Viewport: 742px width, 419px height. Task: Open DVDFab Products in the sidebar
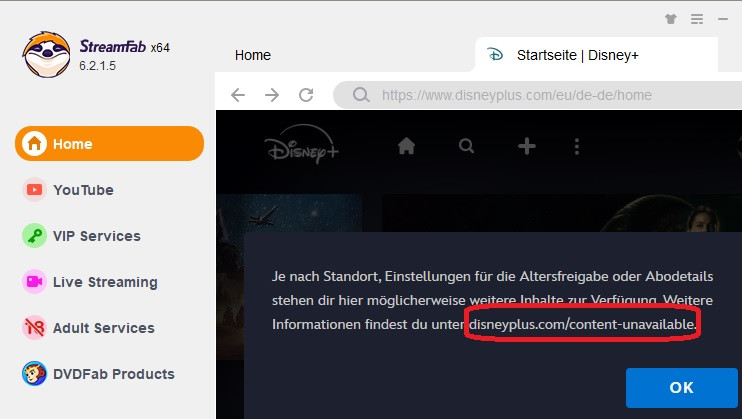point(109,374)
